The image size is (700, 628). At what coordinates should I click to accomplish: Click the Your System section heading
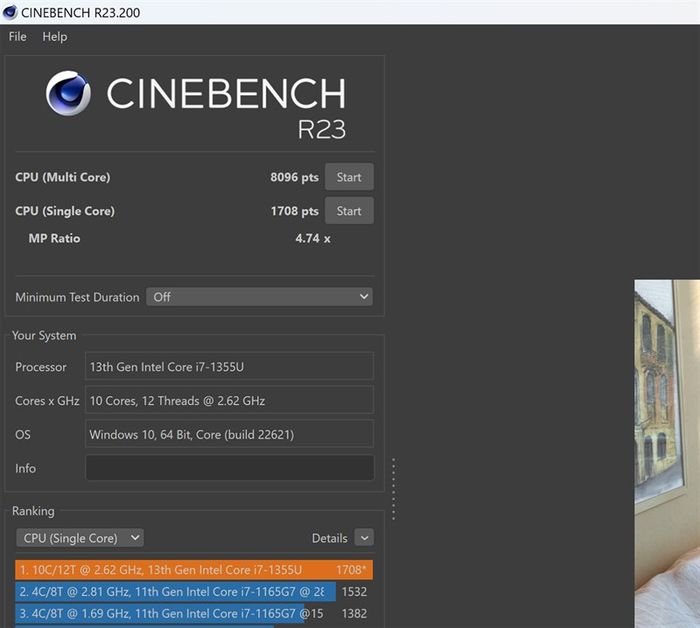pyautogui.click(x=44, y=336)
